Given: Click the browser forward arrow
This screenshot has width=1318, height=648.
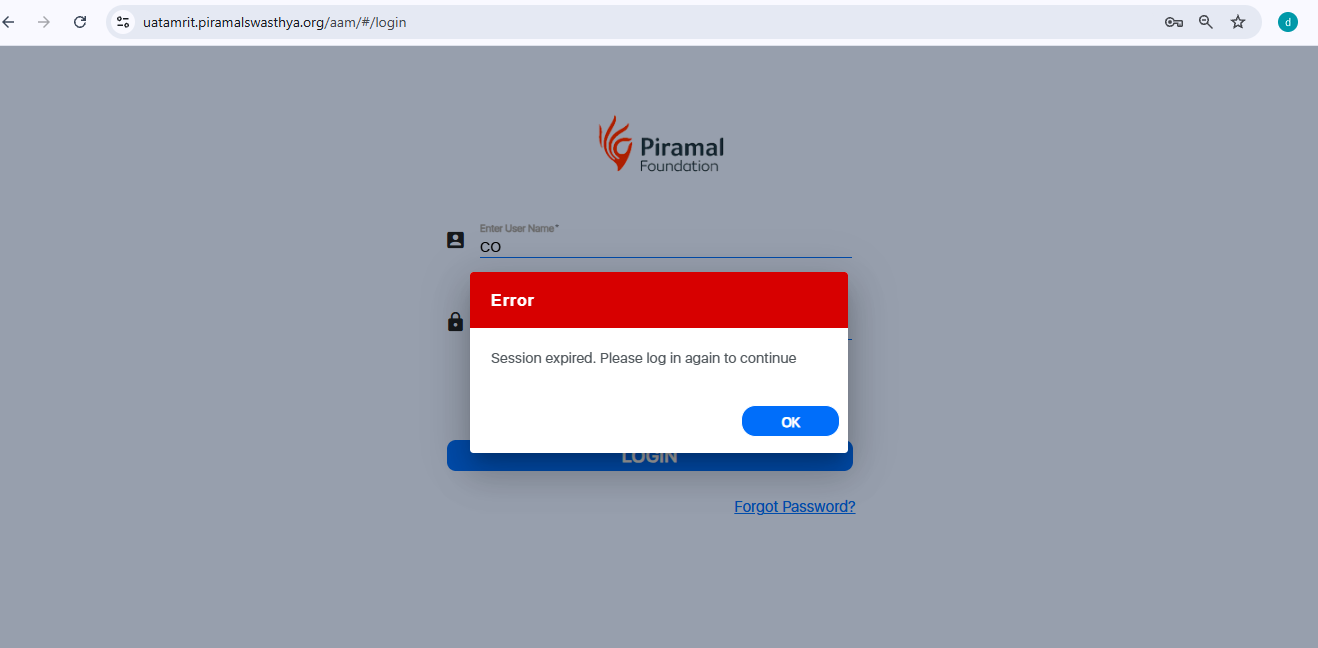Looking at the screenshot, I should pyautogui.click(x=43, y=22).
